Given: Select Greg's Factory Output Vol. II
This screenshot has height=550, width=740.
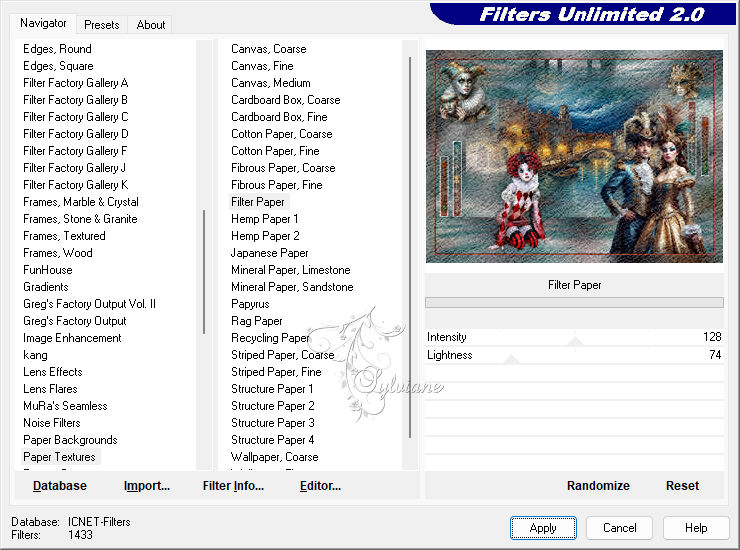Looking at the screenshot, I should [89, 304].
